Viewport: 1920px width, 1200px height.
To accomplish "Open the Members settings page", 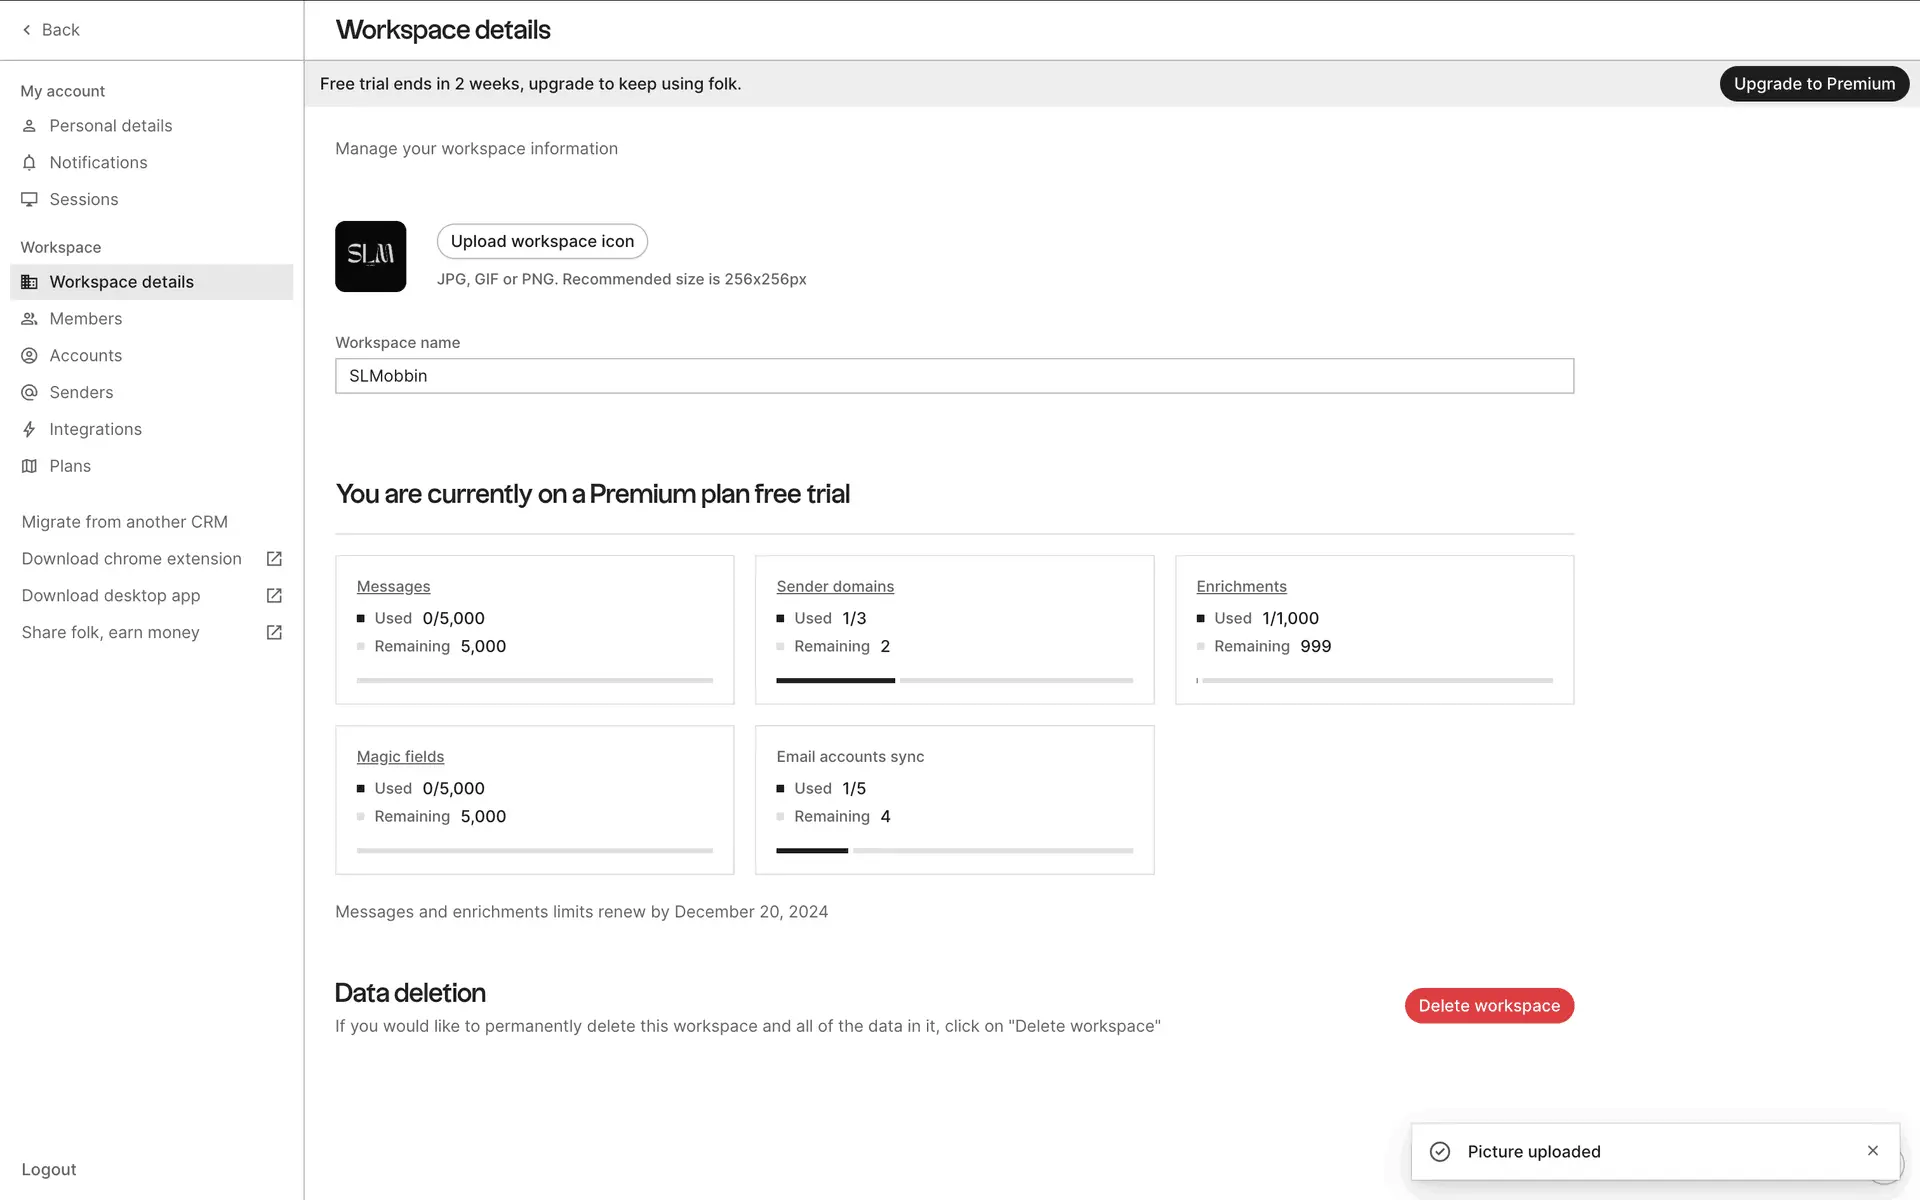I will tap(85, 319).
